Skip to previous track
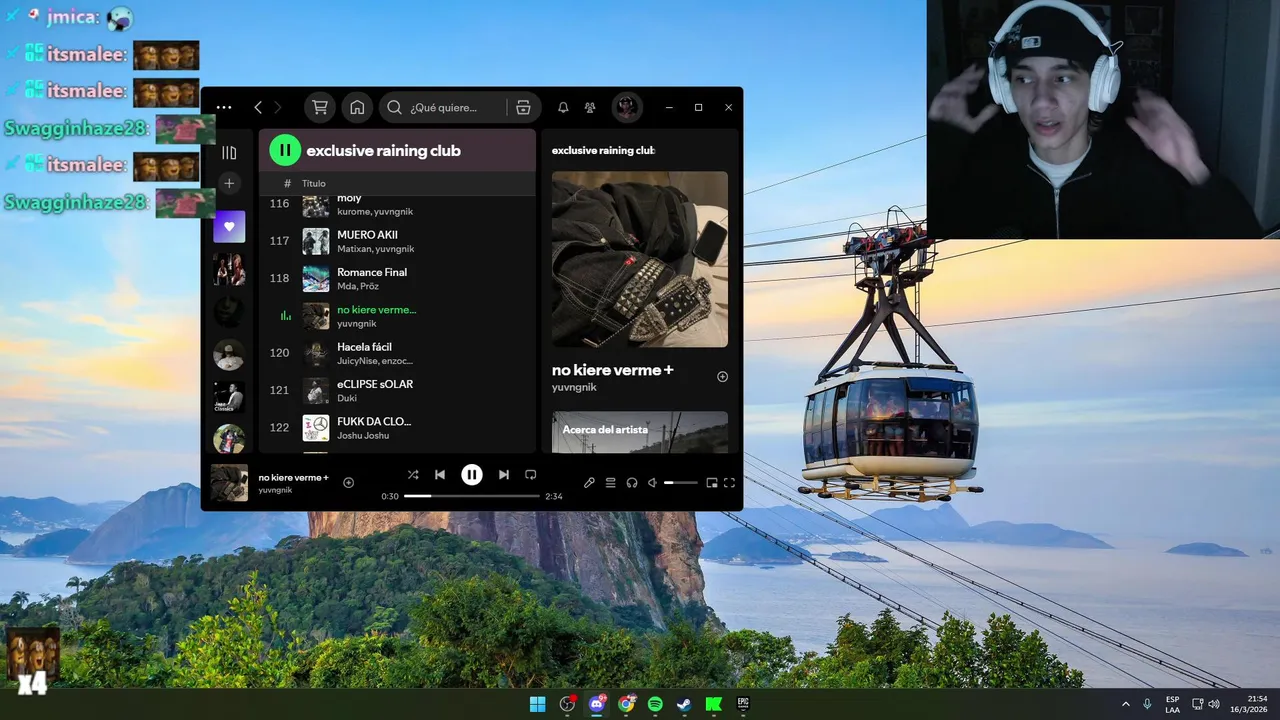The image size is (1280, 720). [440, 475]
